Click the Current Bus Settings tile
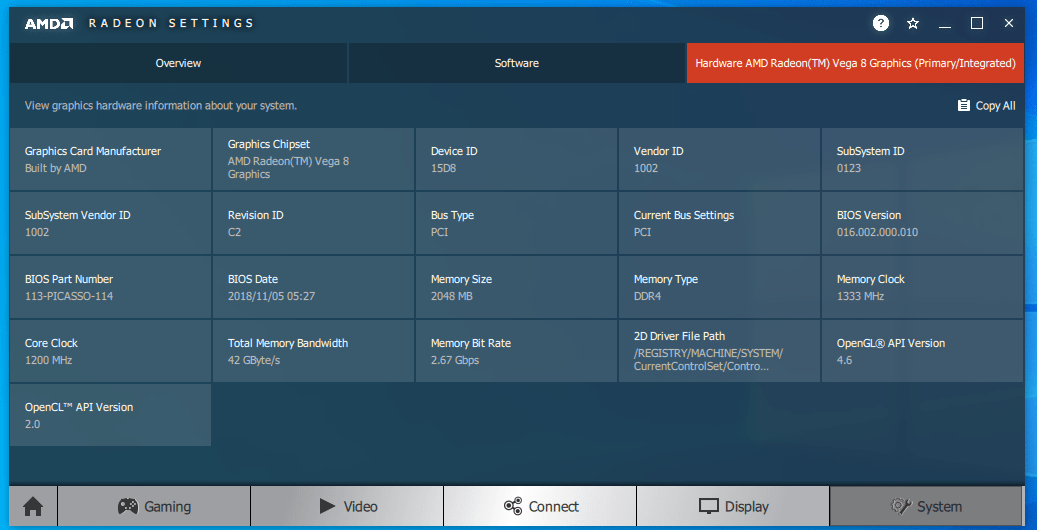This screenshot has width=1037, height=530. pyautogui.click(x=720, y=223)
